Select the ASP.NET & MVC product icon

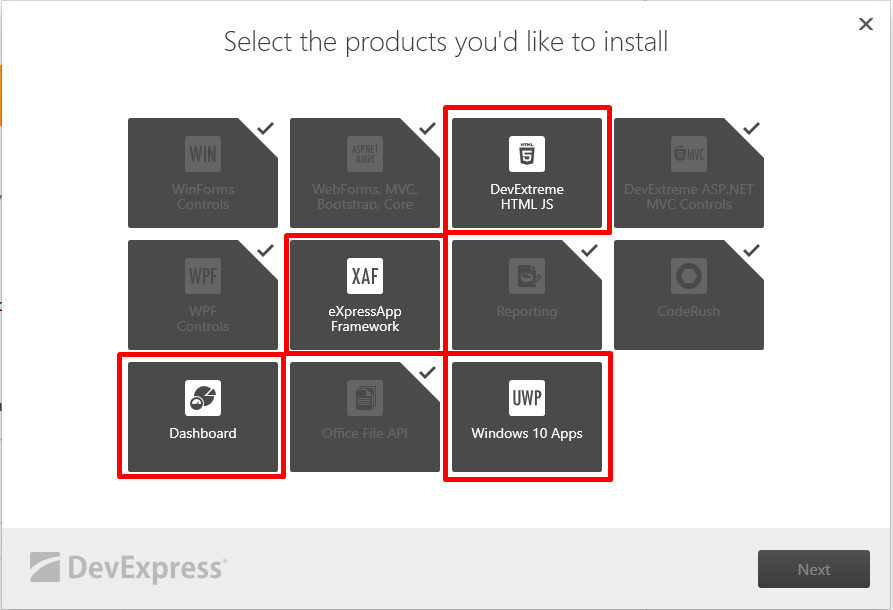coord(365,154)
